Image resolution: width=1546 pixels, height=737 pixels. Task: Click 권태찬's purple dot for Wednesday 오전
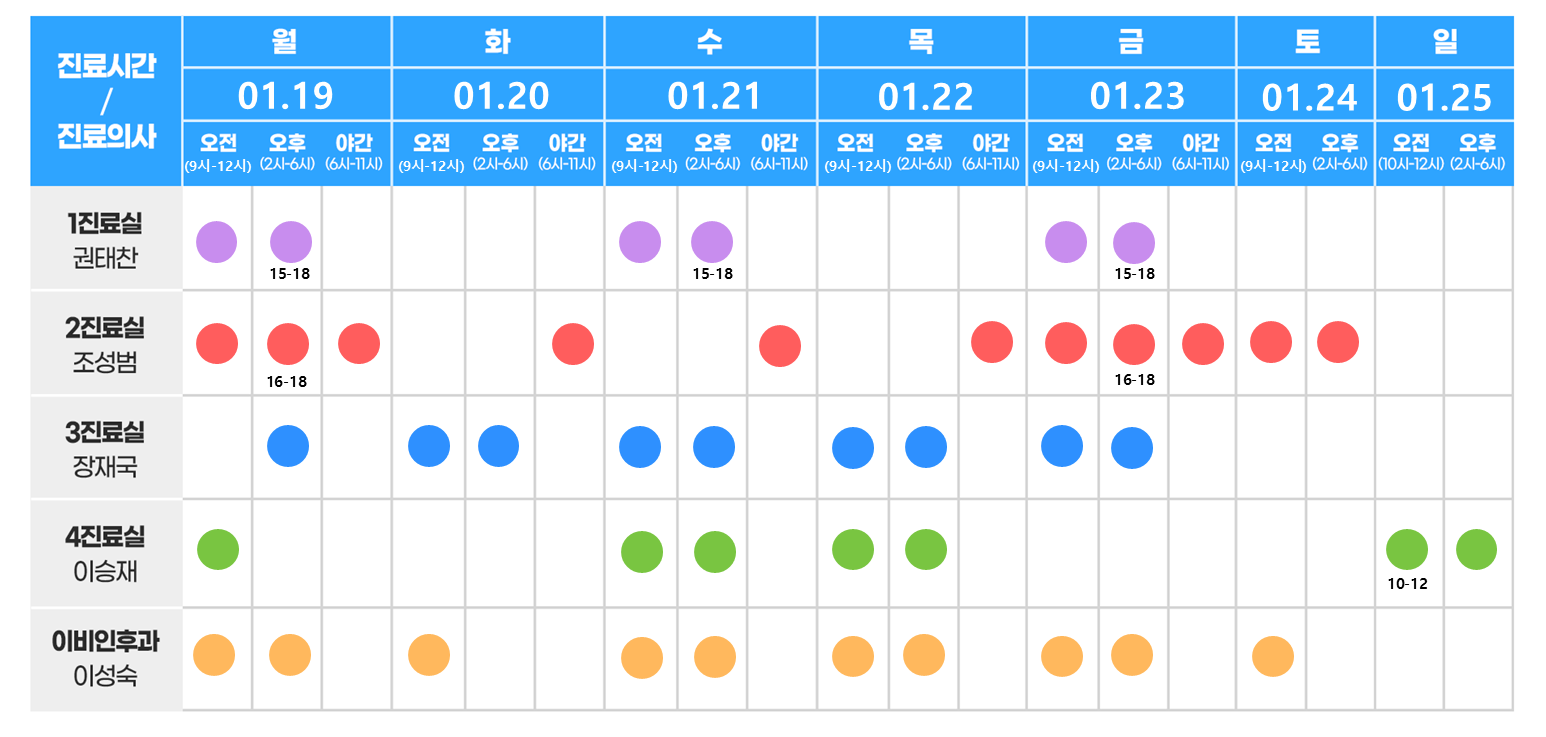click(640, 242)
